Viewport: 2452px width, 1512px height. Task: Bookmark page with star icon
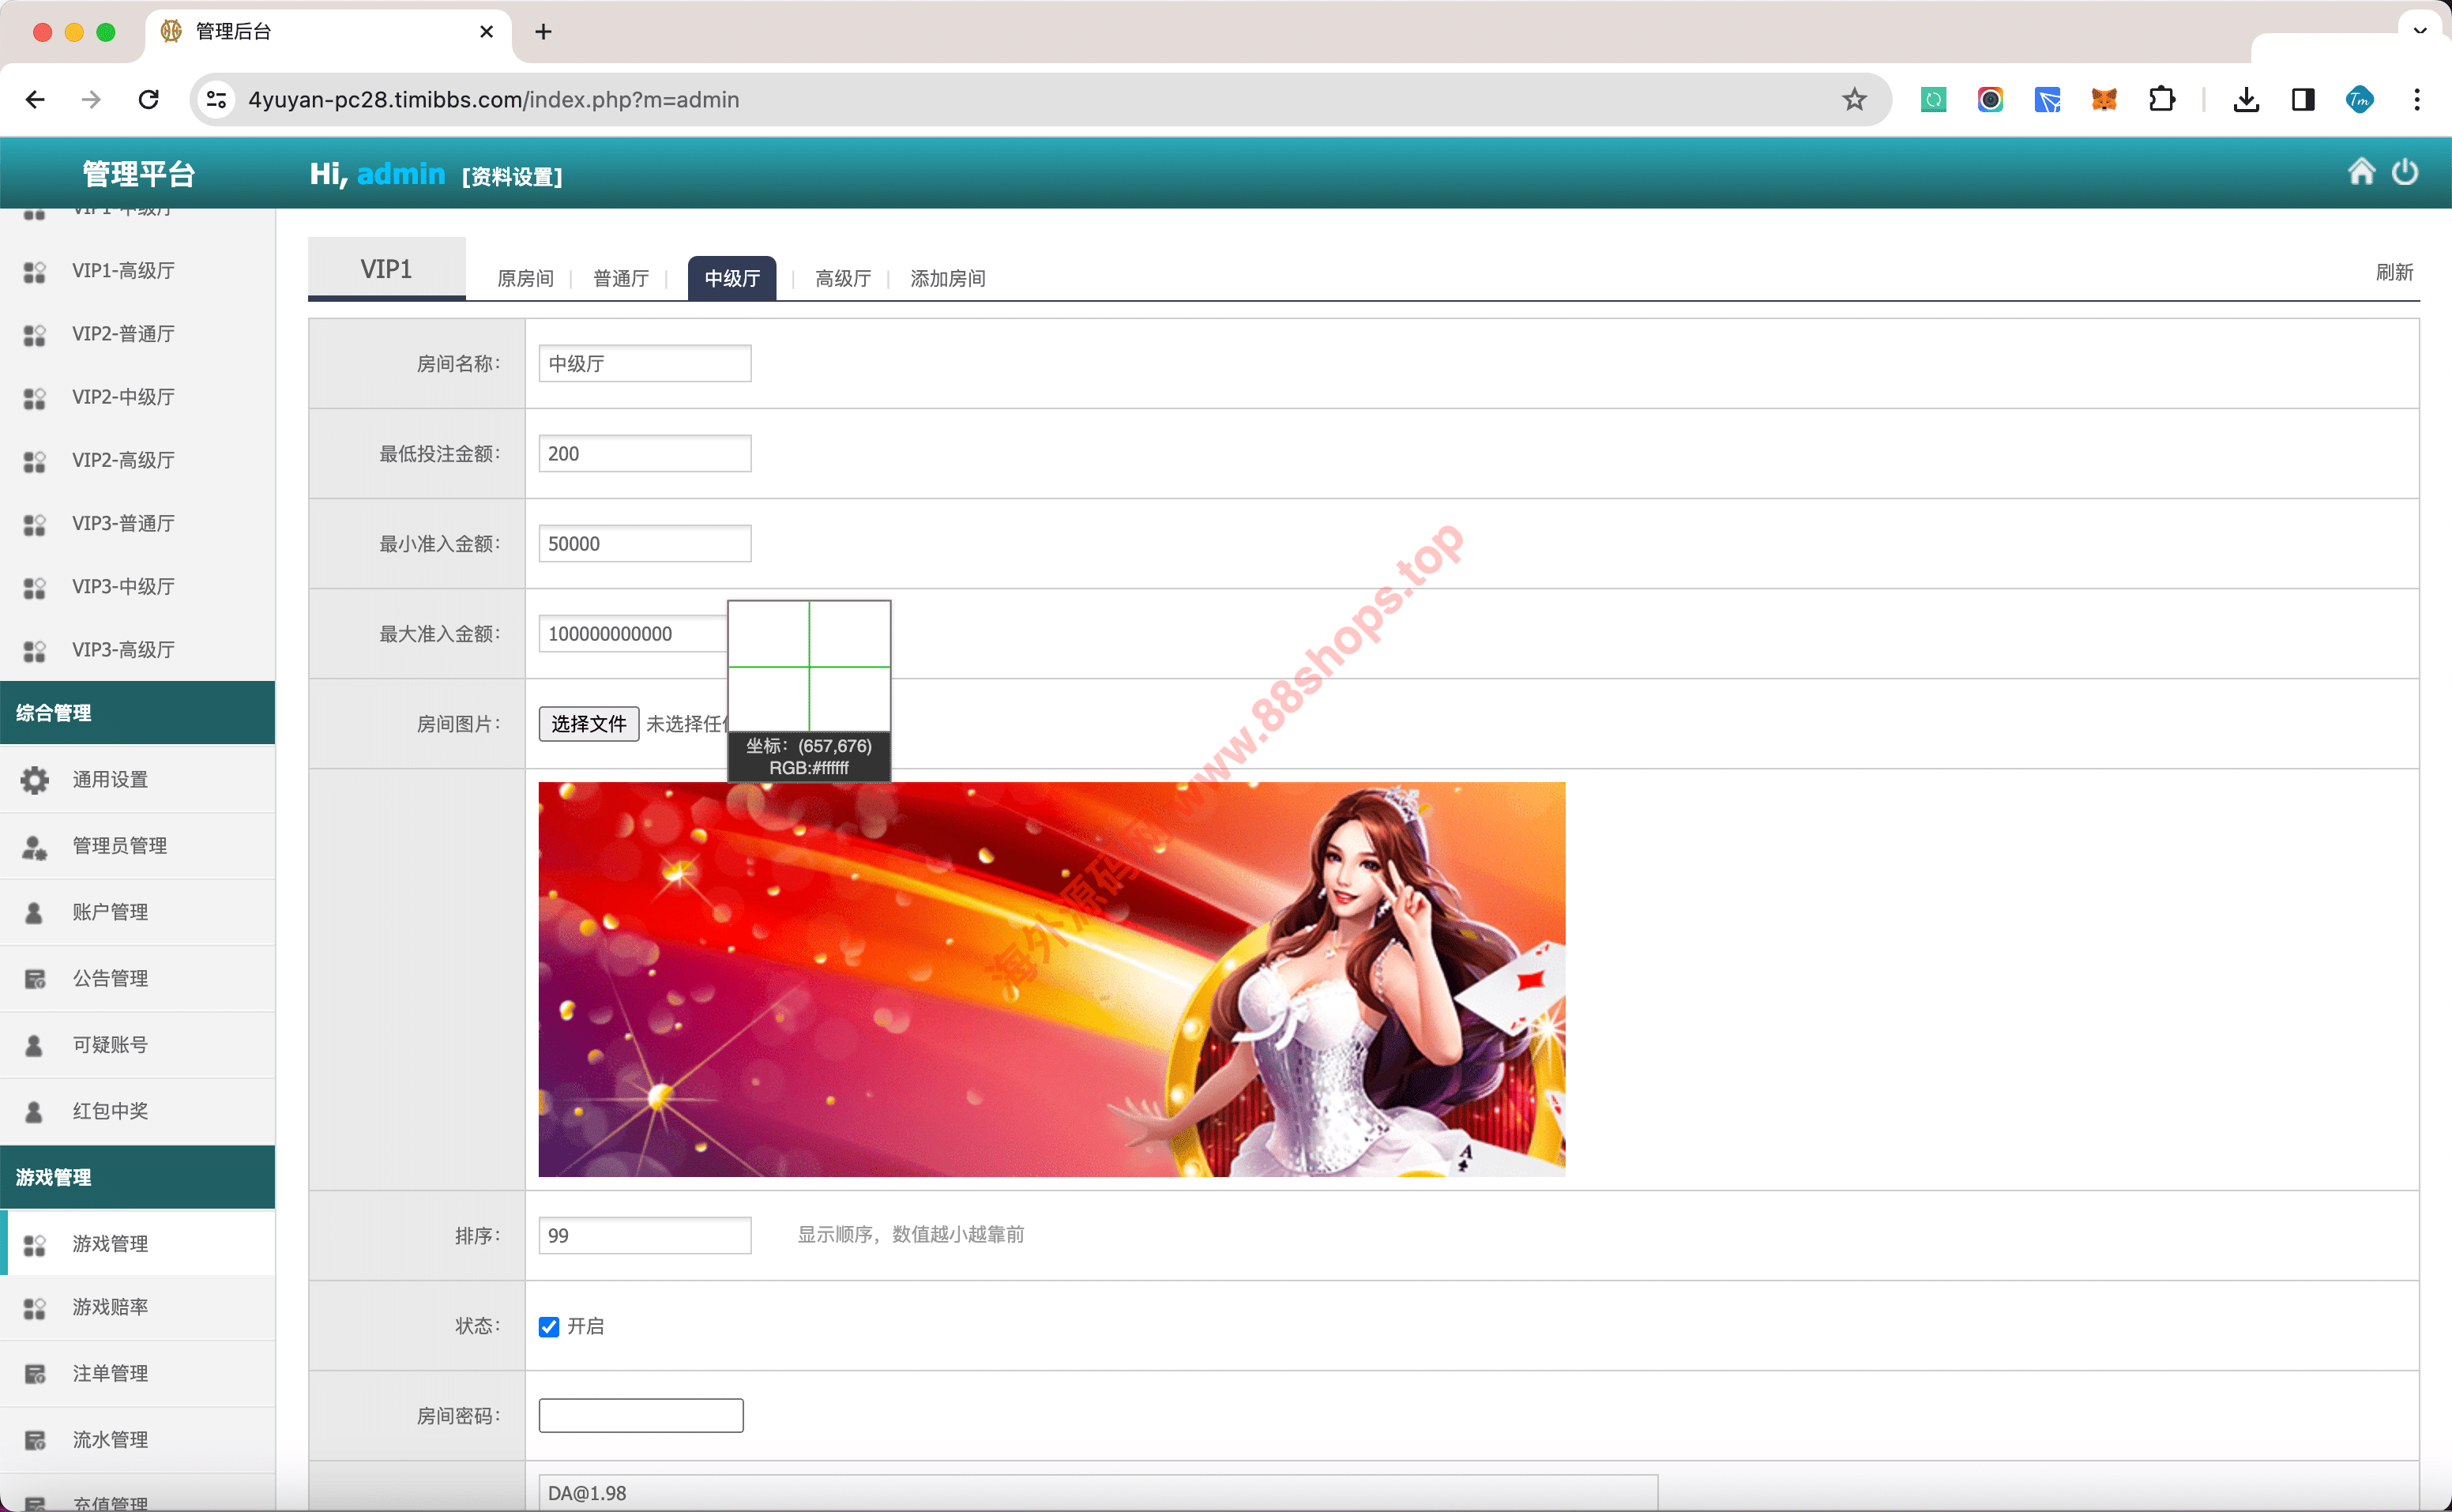click(1854, 100)
